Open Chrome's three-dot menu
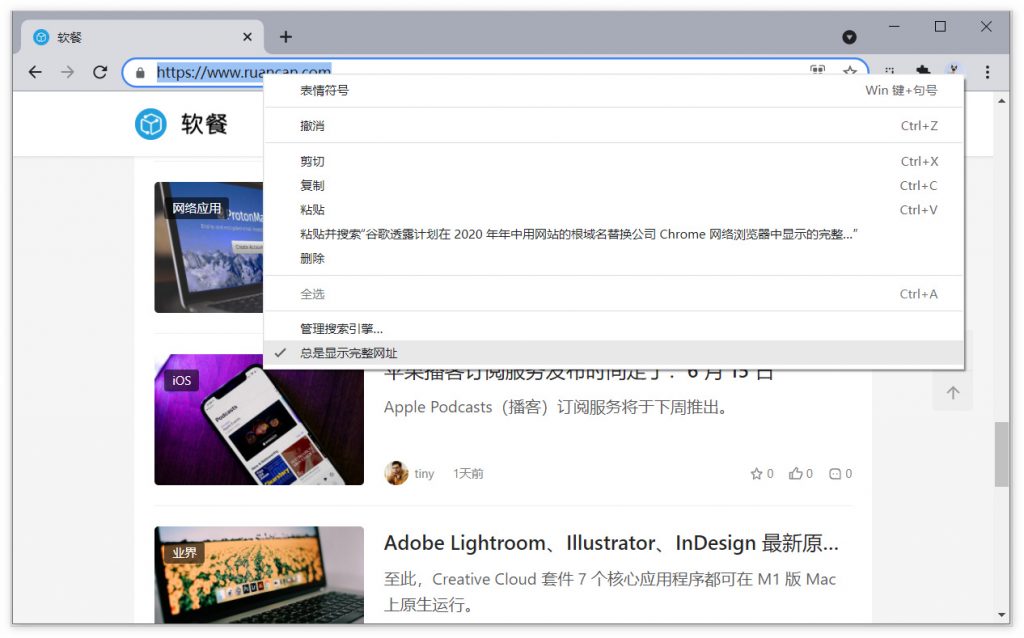The image size is (1024, 638). click(x=987, y=72)
